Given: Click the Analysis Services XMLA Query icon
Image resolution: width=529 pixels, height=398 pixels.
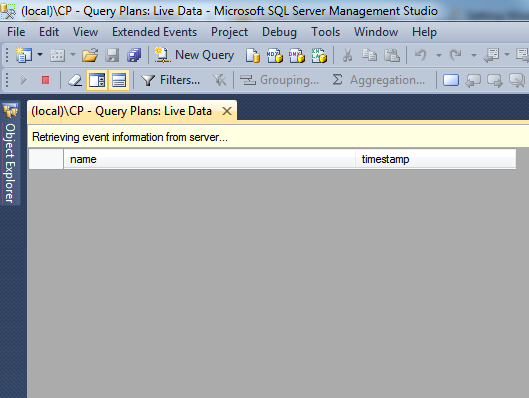Looking at the screenshot, I should point(319,55).
